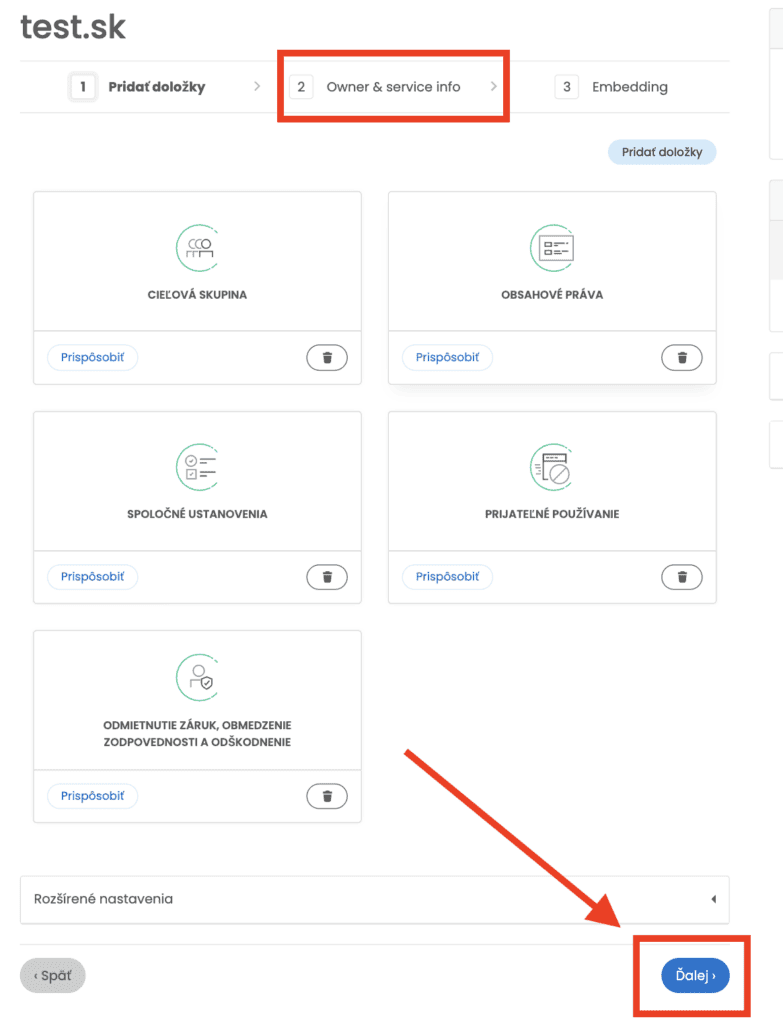The width and height of the screenshot is (783, 1036).
Task: Click Prispôsobiť under Prijateľné používanie
Action: 447,577
